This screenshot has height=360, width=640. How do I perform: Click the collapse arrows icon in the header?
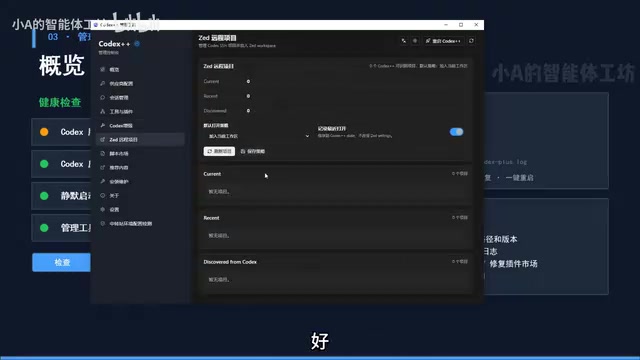(x=404, y=41)
